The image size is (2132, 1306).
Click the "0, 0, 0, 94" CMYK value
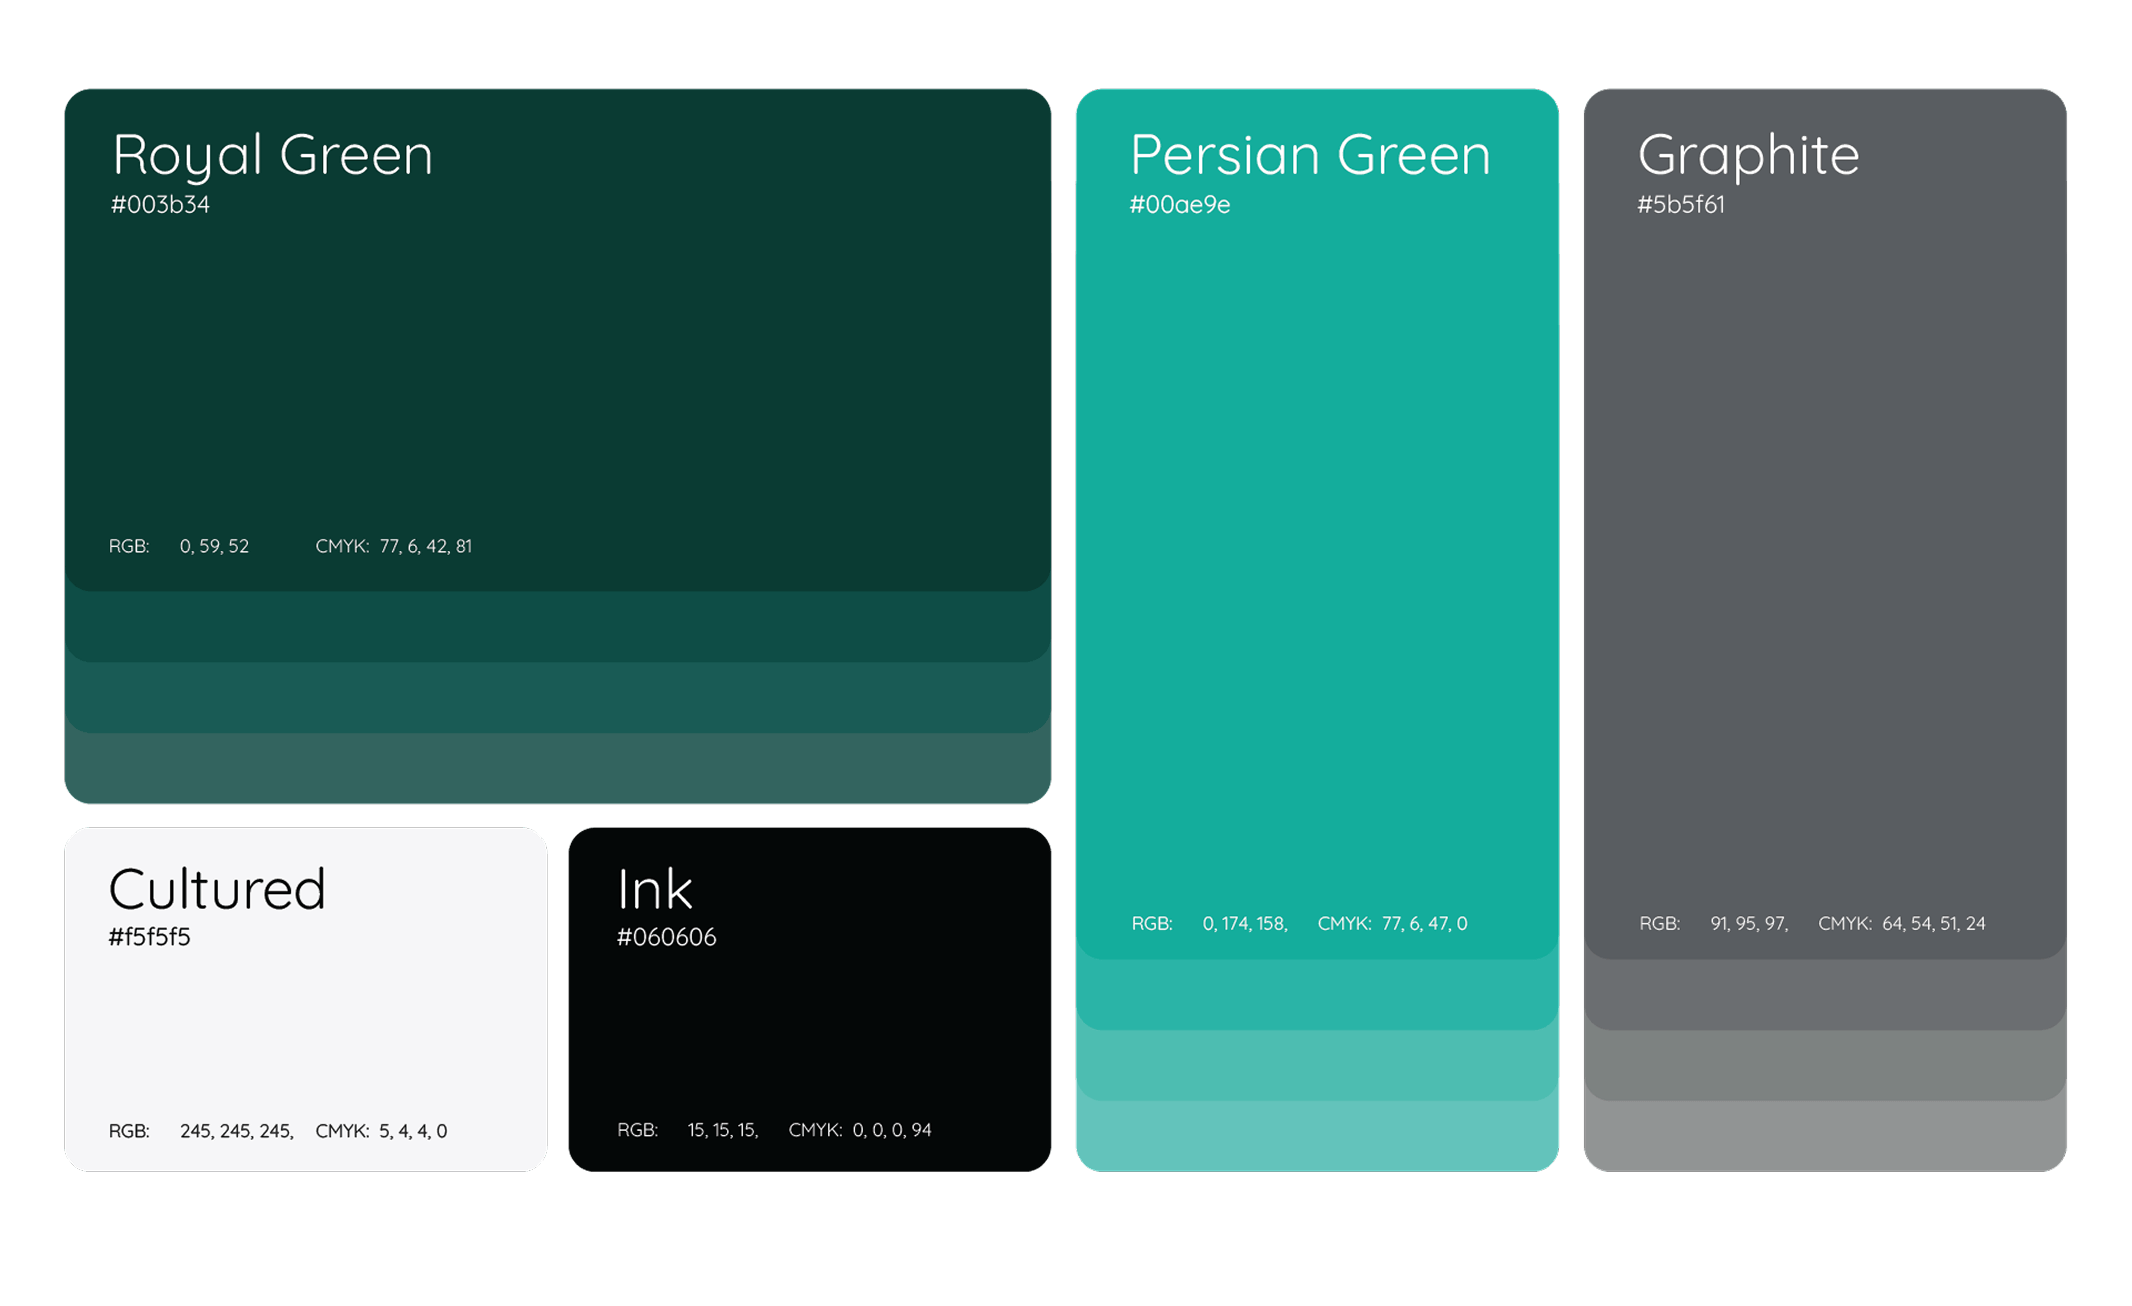click(x=892, y=1130)
